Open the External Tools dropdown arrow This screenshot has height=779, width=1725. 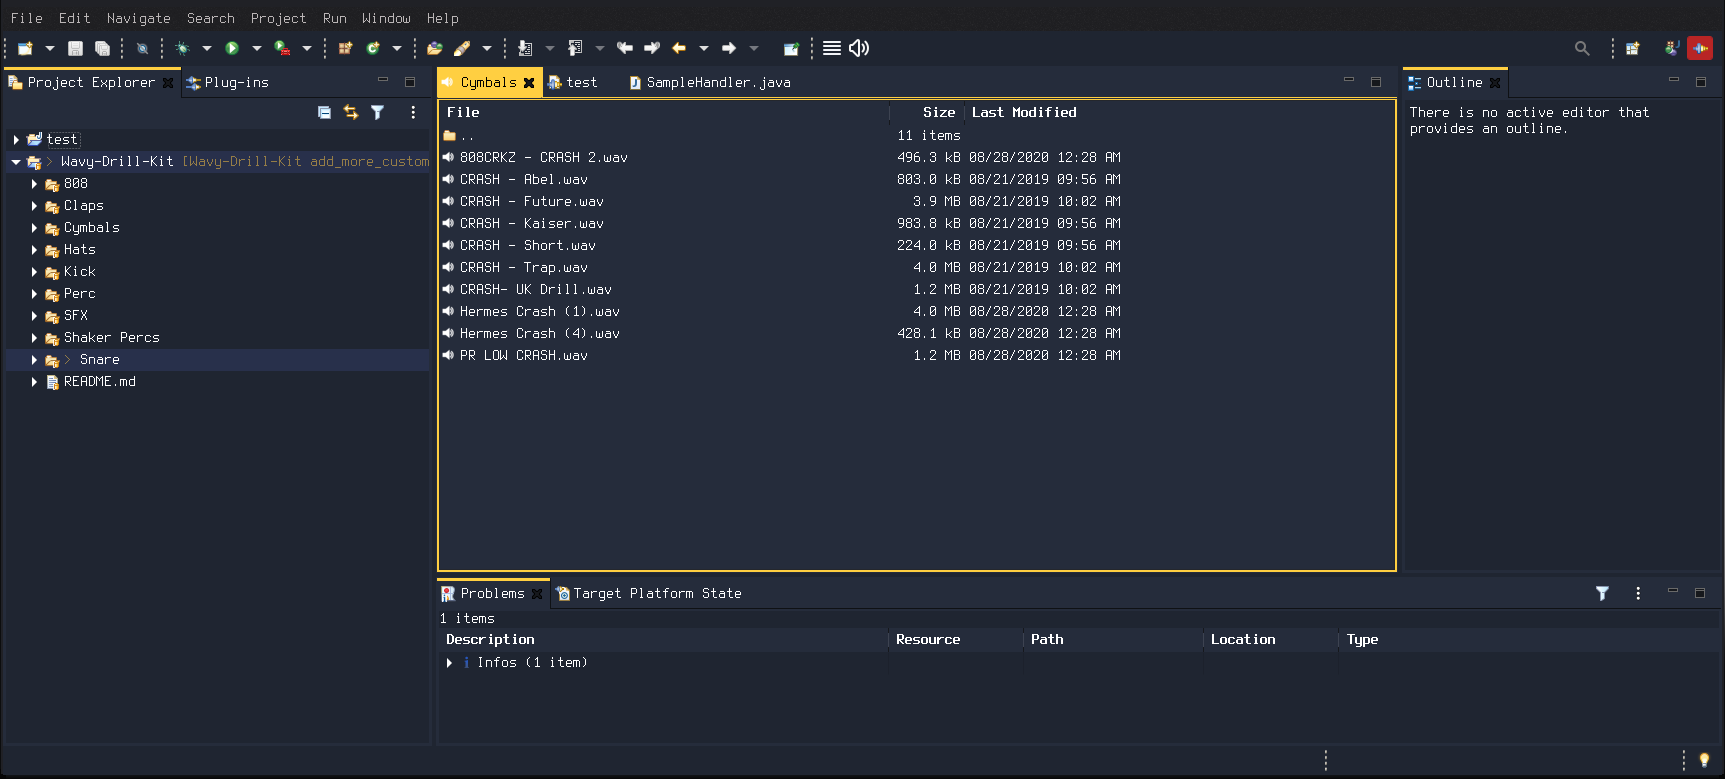click(307, 48)
